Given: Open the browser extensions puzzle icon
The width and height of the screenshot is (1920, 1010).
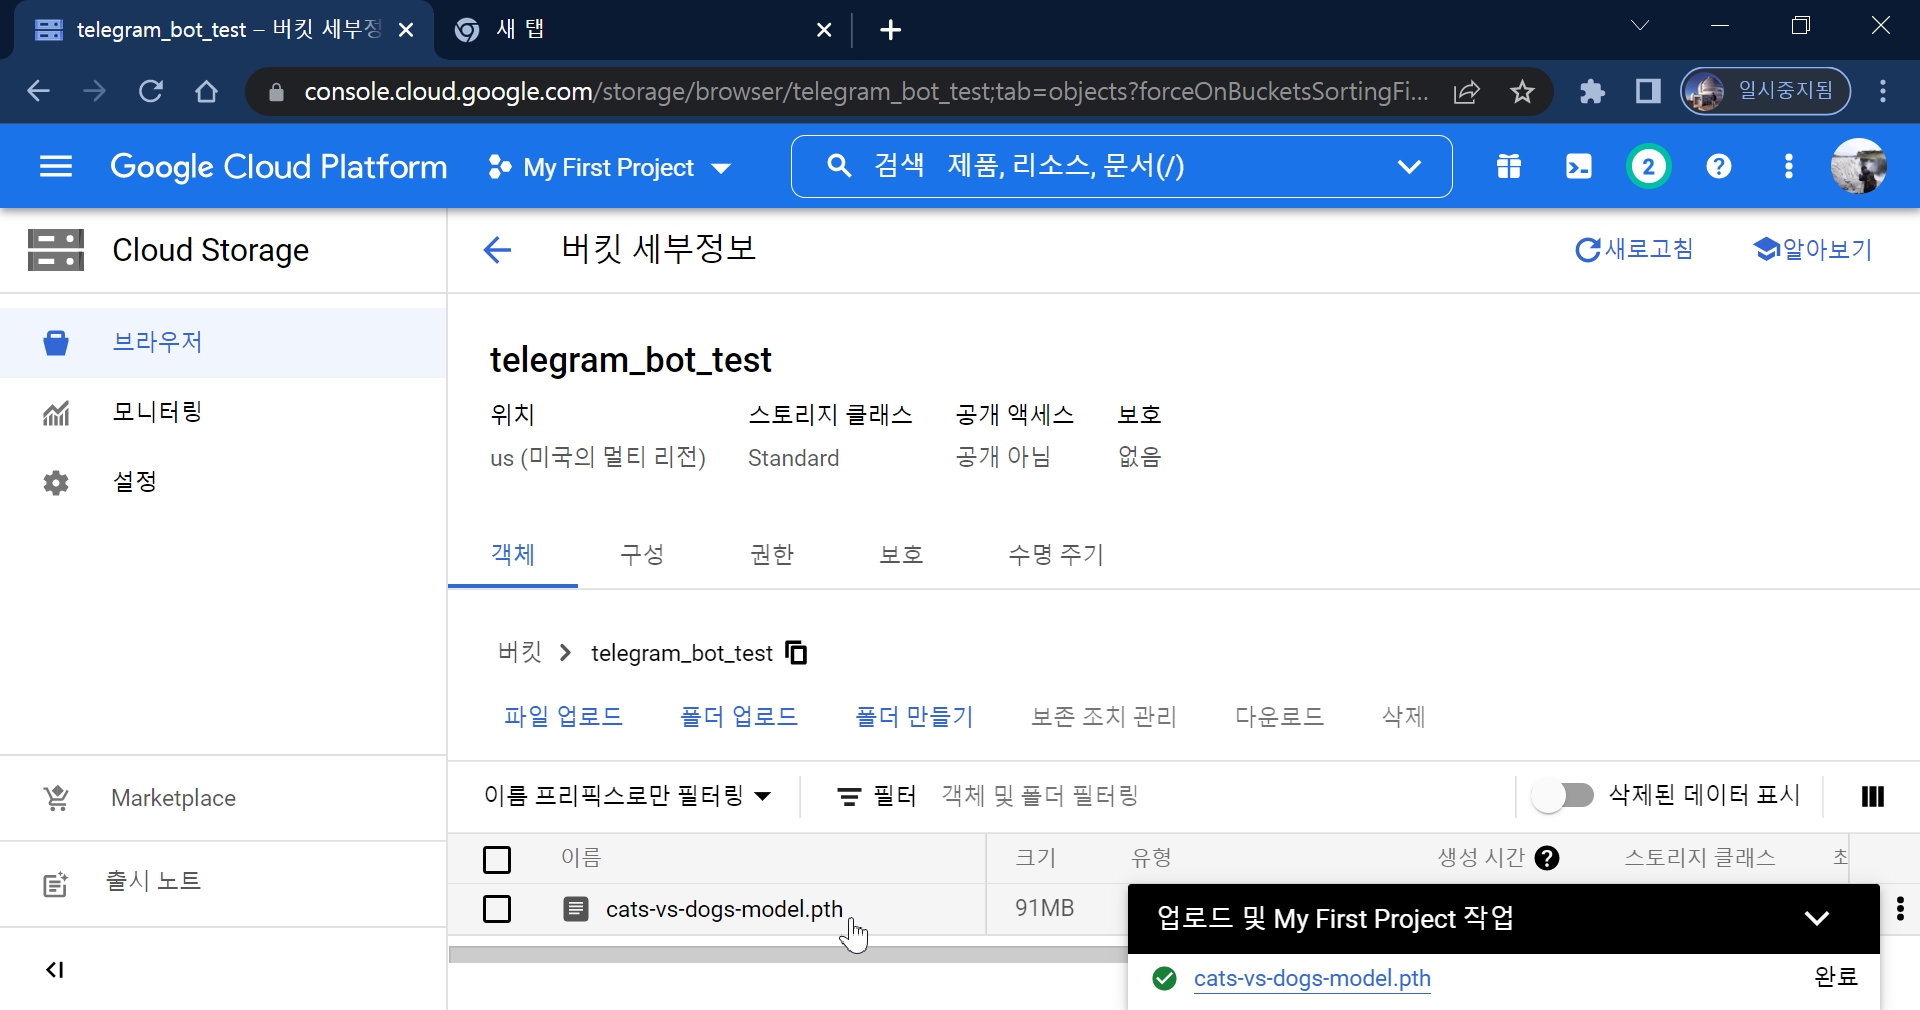Looking at the screenshot, I should (x=1592, y=92).
